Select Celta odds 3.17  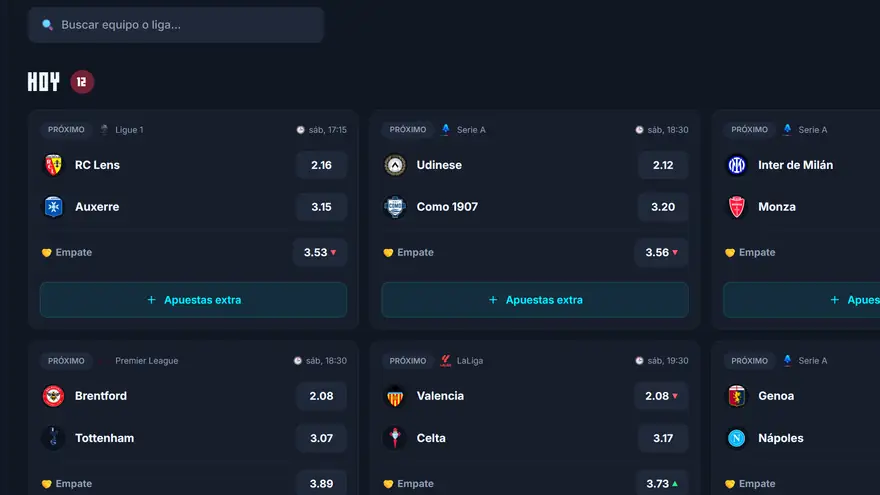point(663,438)
